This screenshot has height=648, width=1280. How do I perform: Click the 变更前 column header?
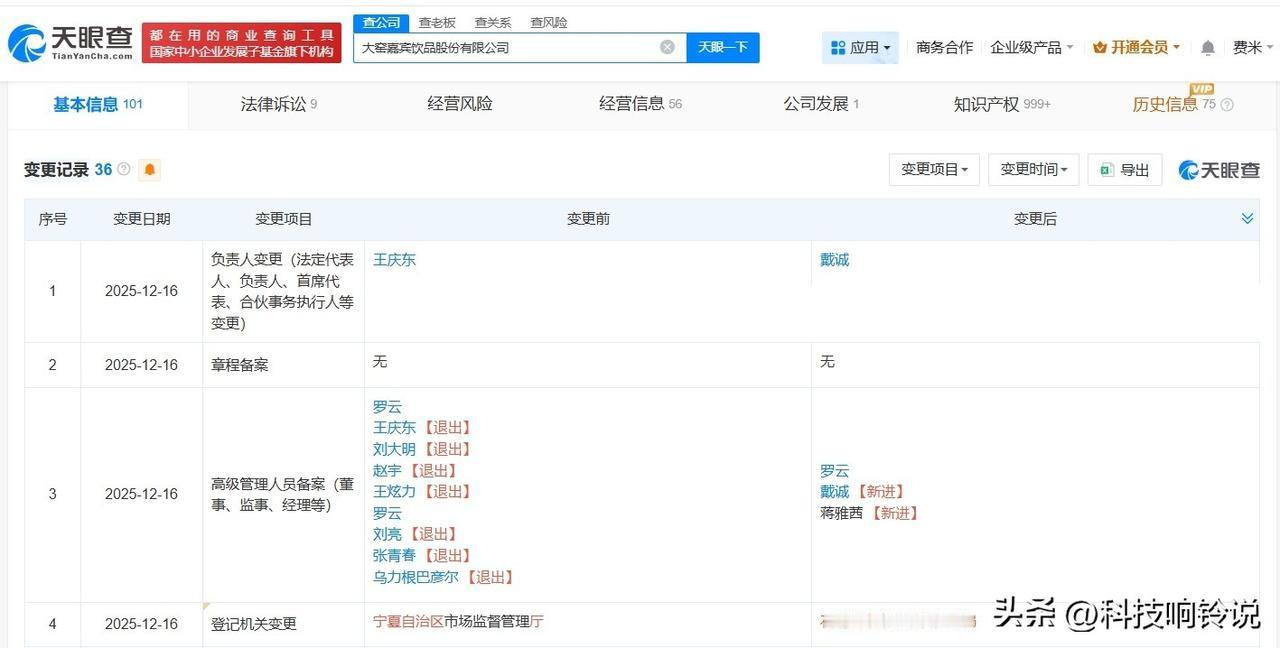[588, 219]
